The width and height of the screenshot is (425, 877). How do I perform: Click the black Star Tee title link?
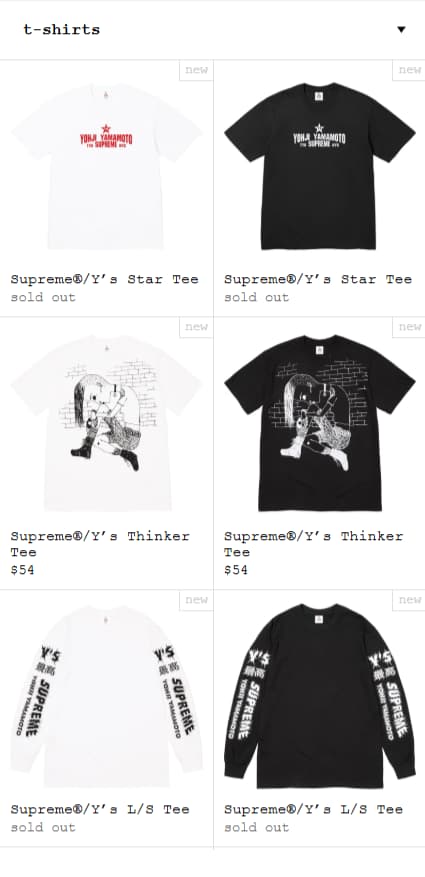coord(318,279)
